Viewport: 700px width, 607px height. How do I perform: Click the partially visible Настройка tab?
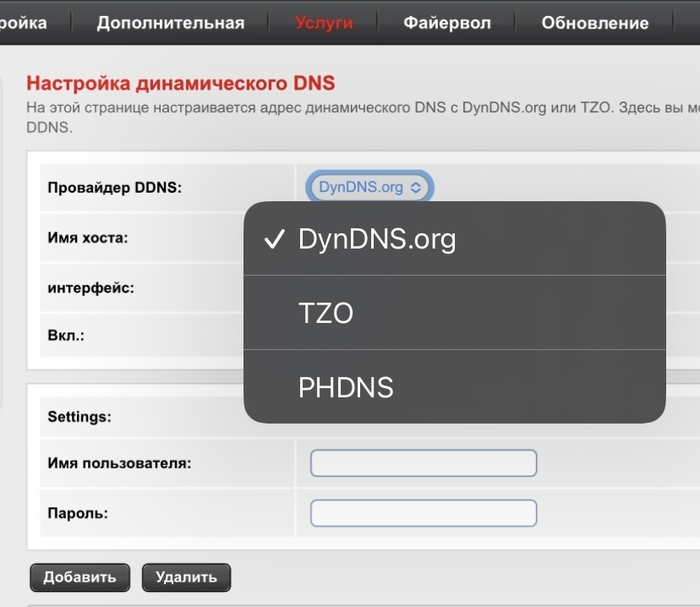tap(22, 23)
